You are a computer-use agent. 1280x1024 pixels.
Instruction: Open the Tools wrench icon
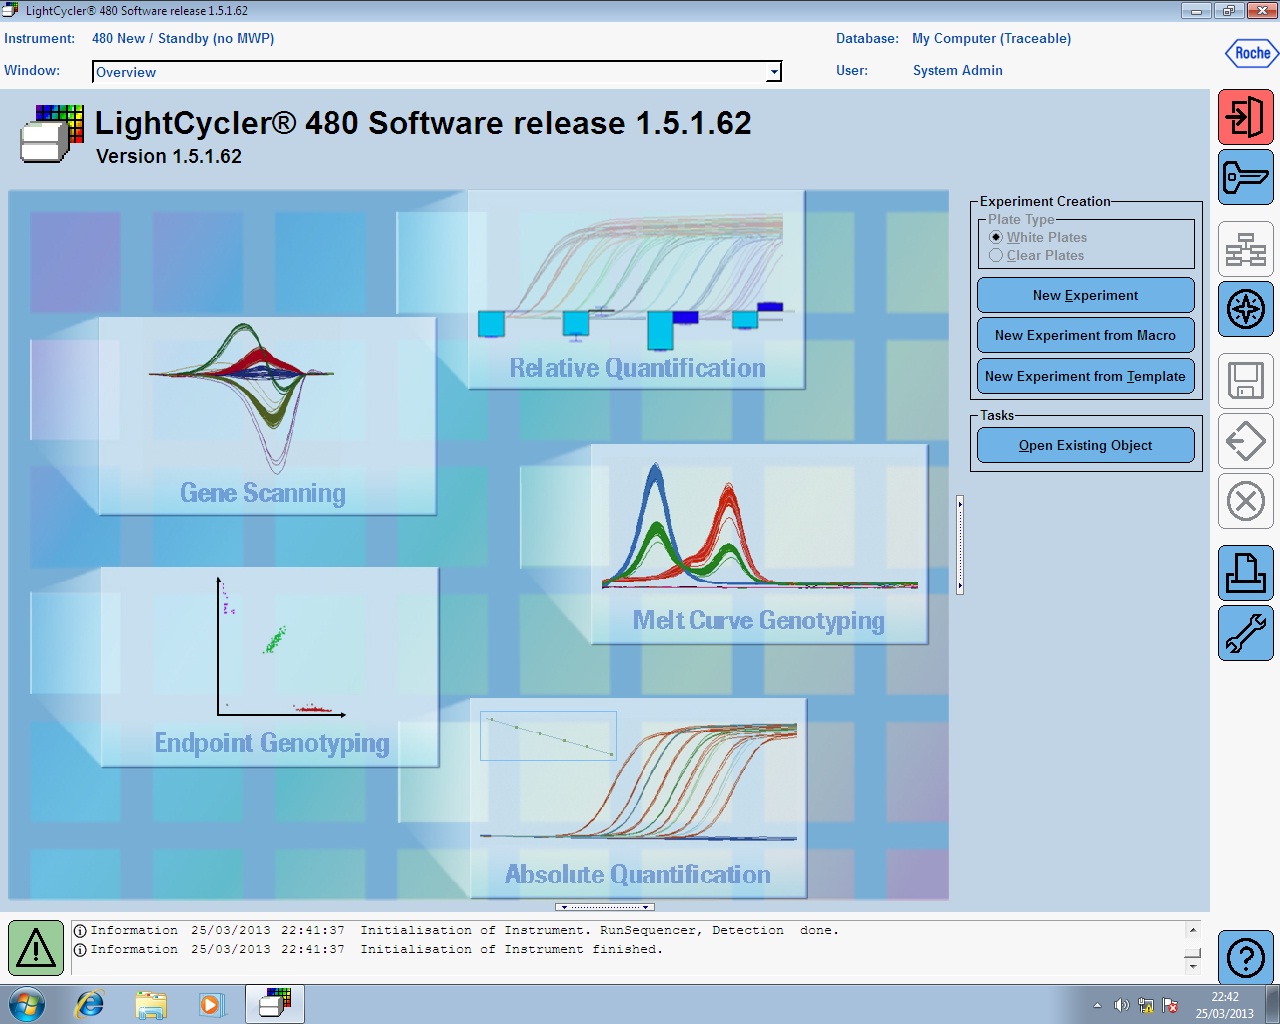(1245, 633)
